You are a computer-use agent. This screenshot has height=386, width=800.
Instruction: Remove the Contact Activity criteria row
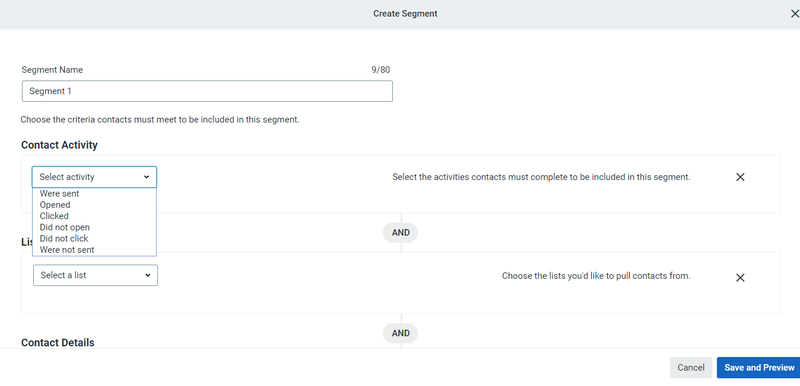coord(740,177)
